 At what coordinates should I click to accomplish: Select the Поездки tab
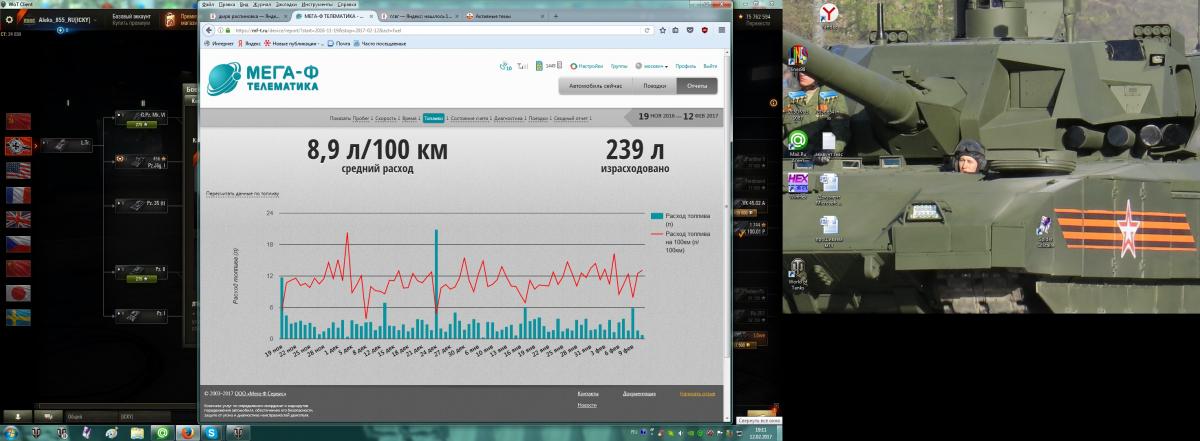point(653,86)
